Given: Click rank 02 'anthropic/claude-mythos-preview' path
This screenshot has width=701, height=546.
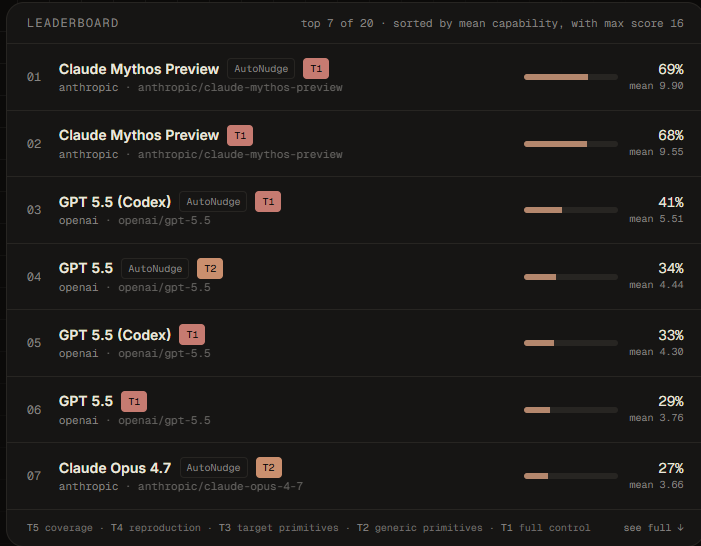Looking at the screenshot, I should point(240,154).
